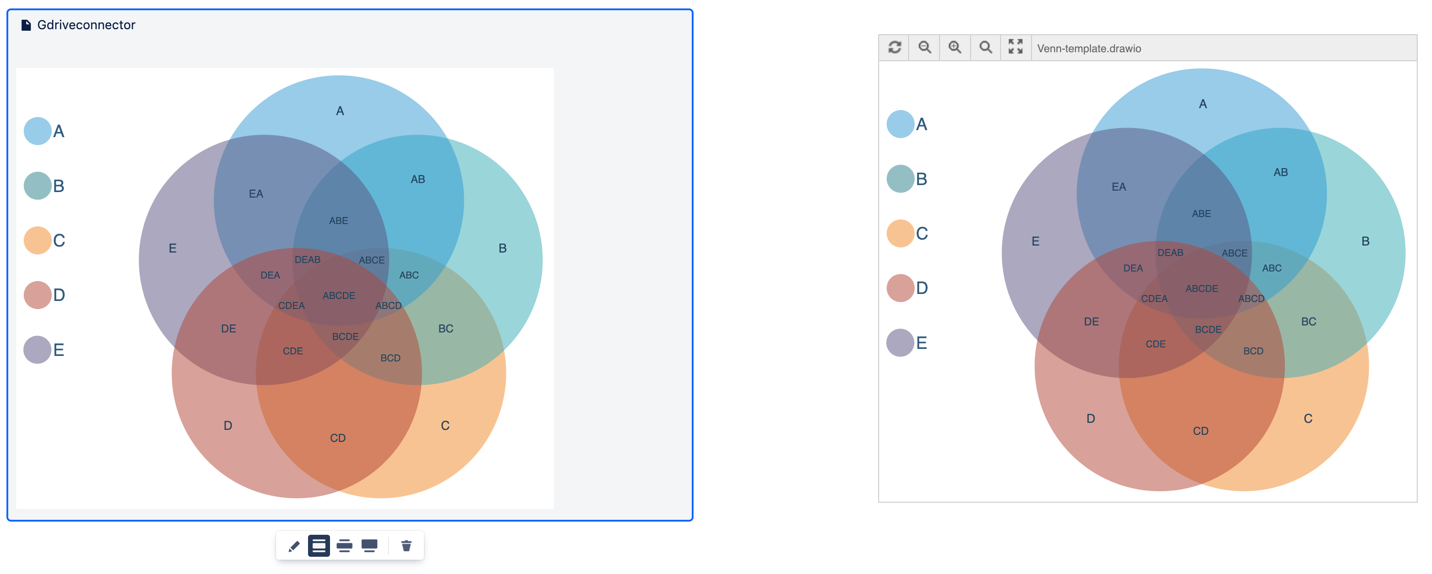Click the Gdriveconnector file icon
The width and height of the screenshot is (1432, 574).
(x=26, y=25)
